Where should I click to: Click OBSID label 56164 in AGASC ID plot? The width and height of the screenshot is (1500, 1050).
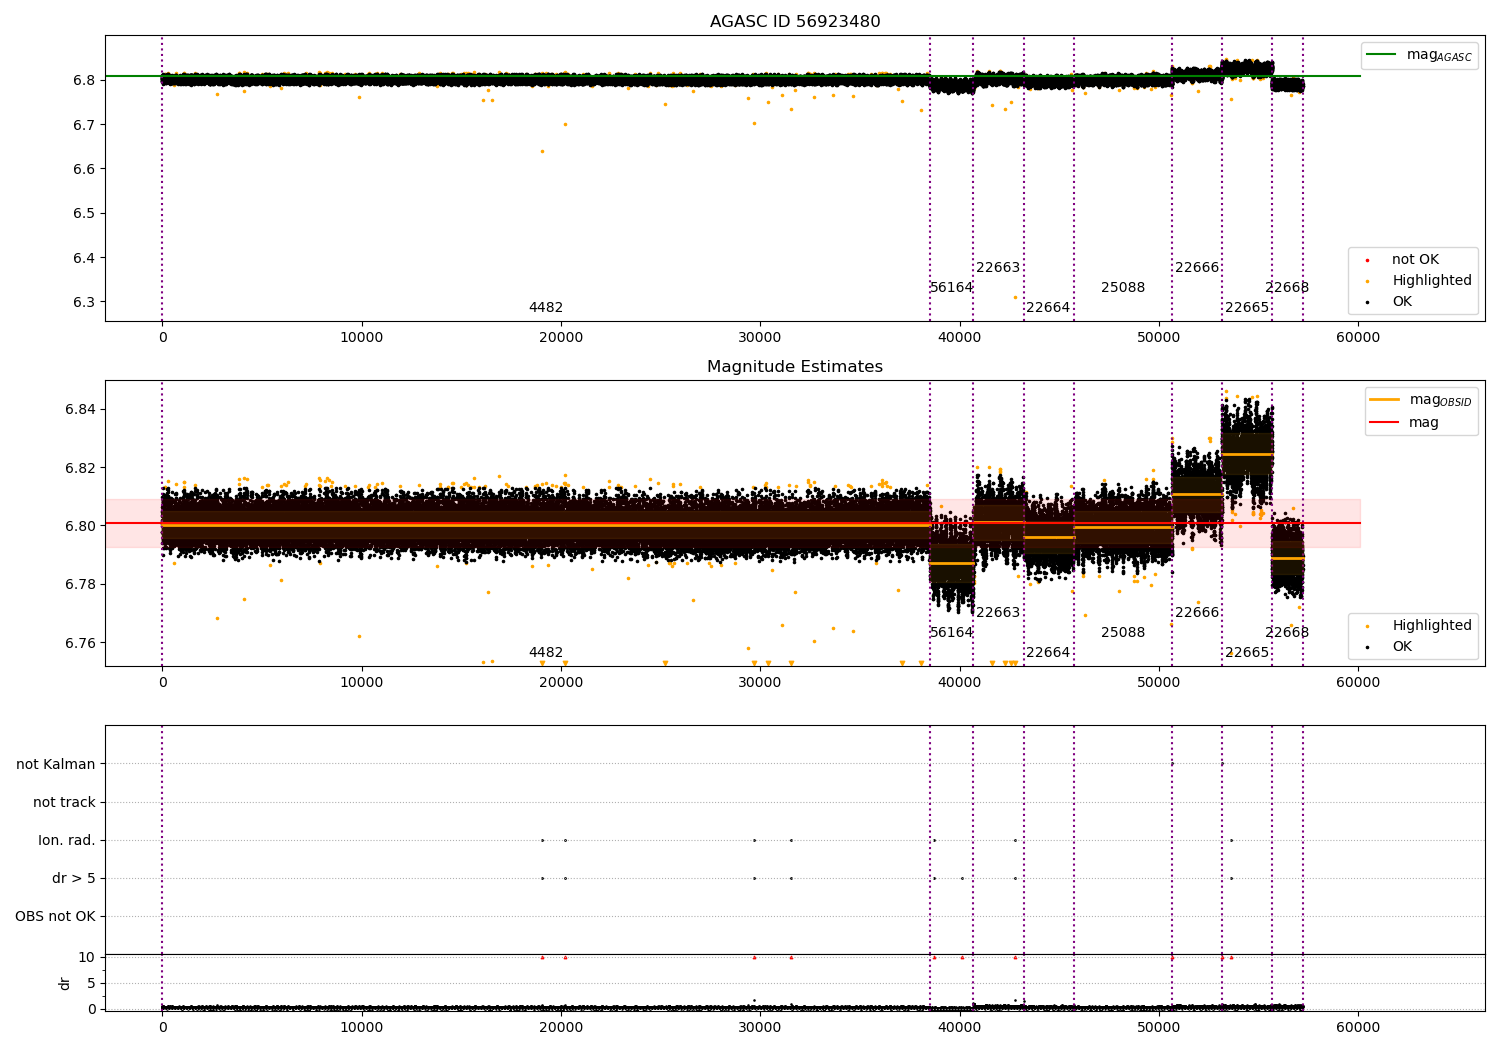(x=952, y=288)
